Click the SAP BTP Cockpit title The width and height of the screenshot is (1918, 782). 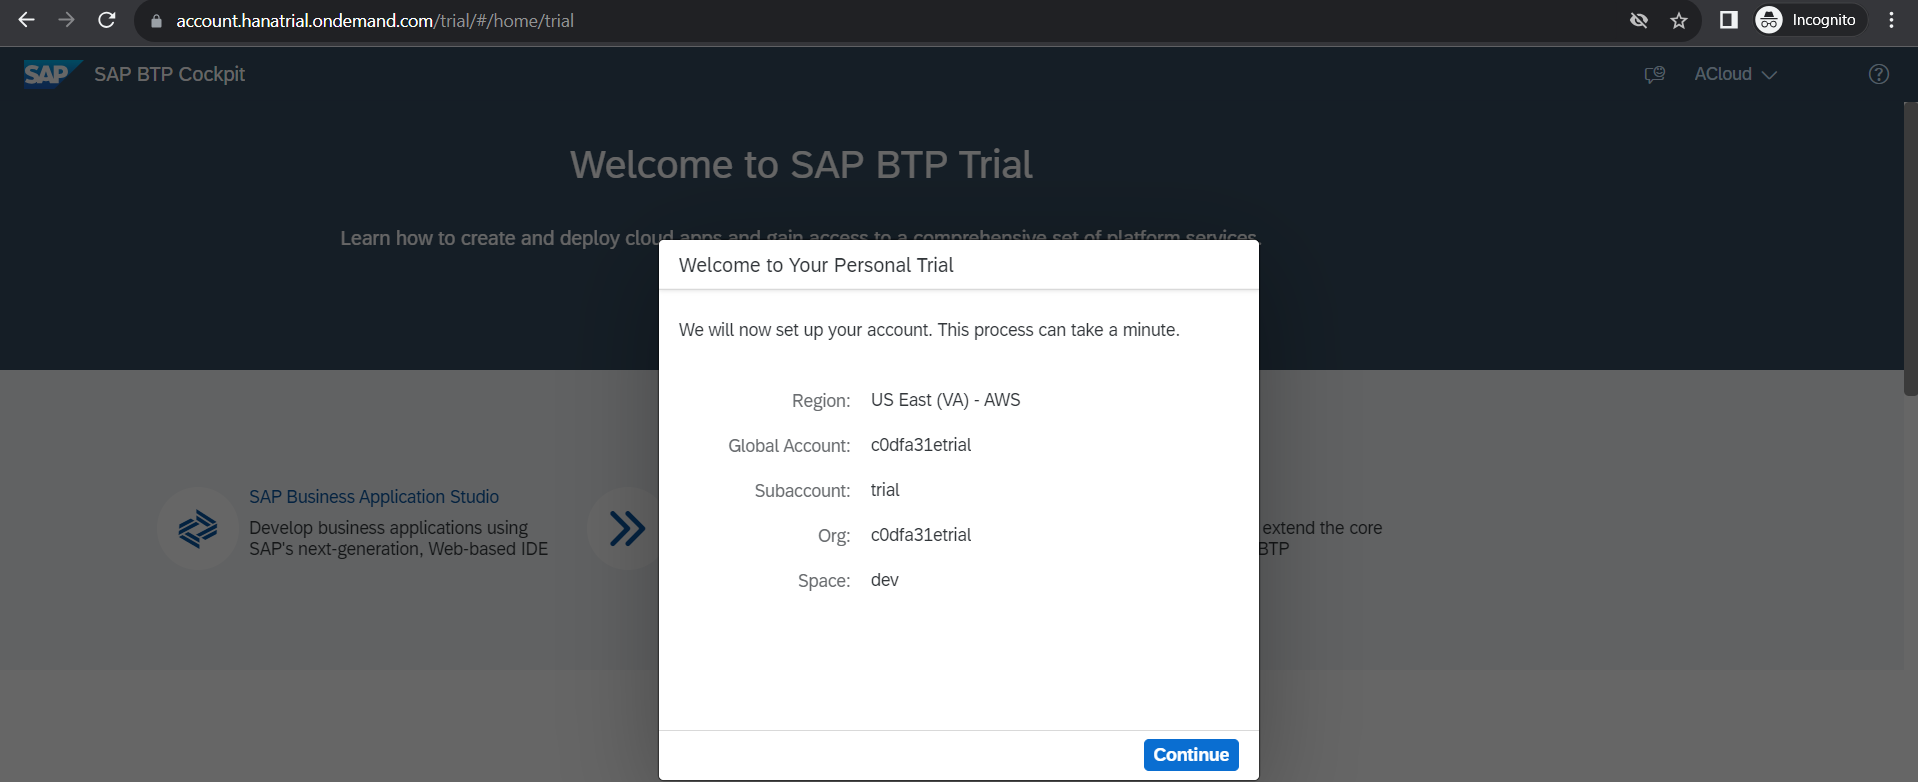coord(169,75)
